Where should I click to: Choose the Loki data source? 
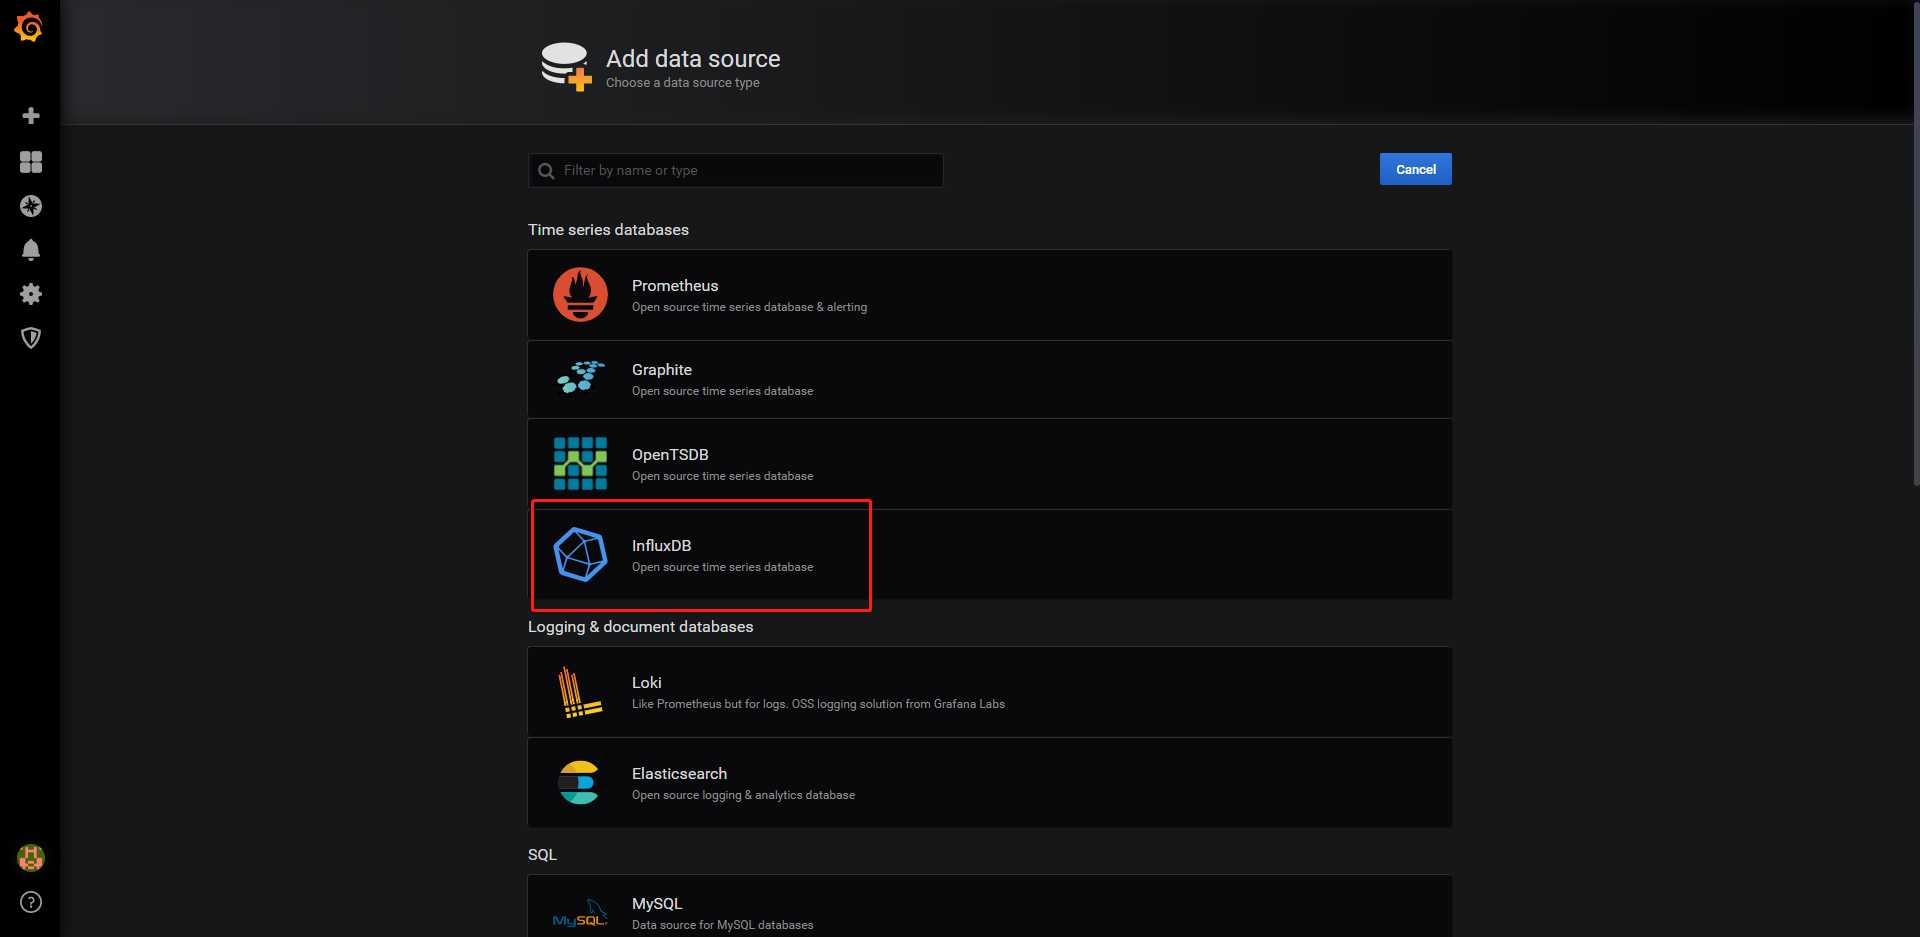click(989, 692)
